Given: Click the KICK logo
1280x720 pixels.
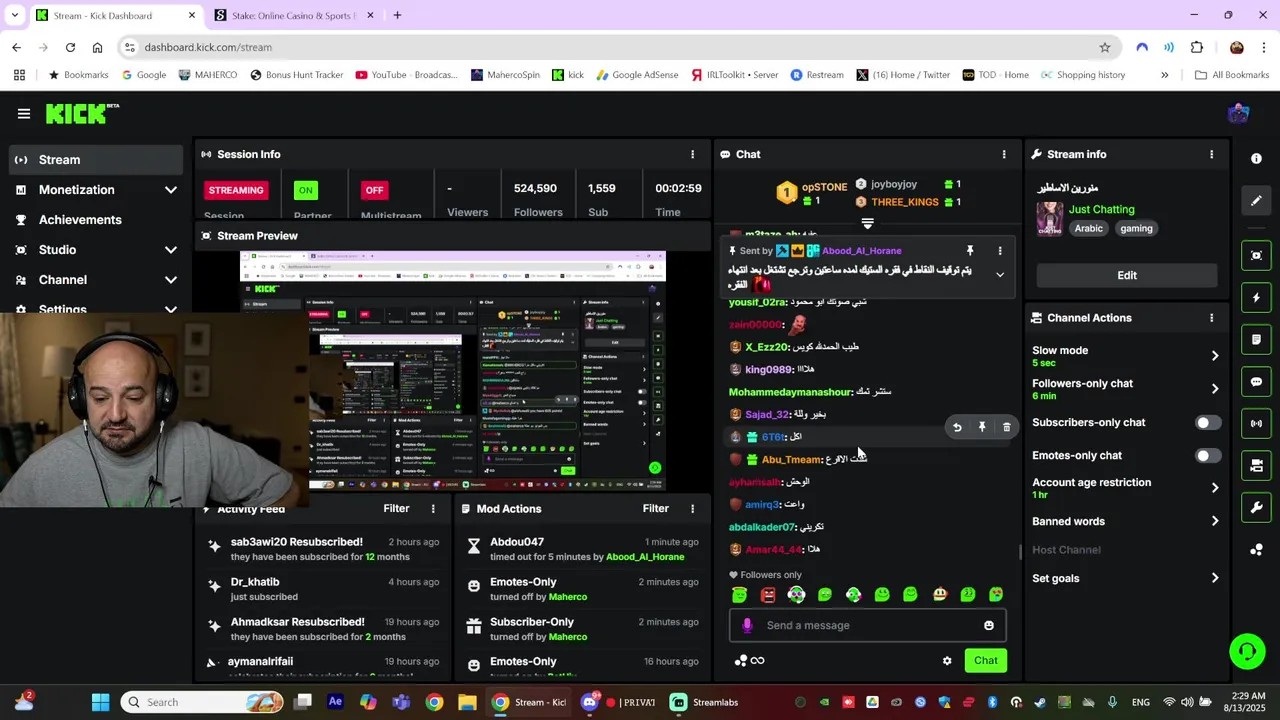Looking at the screenshot, I should click(x=81, y=114).
